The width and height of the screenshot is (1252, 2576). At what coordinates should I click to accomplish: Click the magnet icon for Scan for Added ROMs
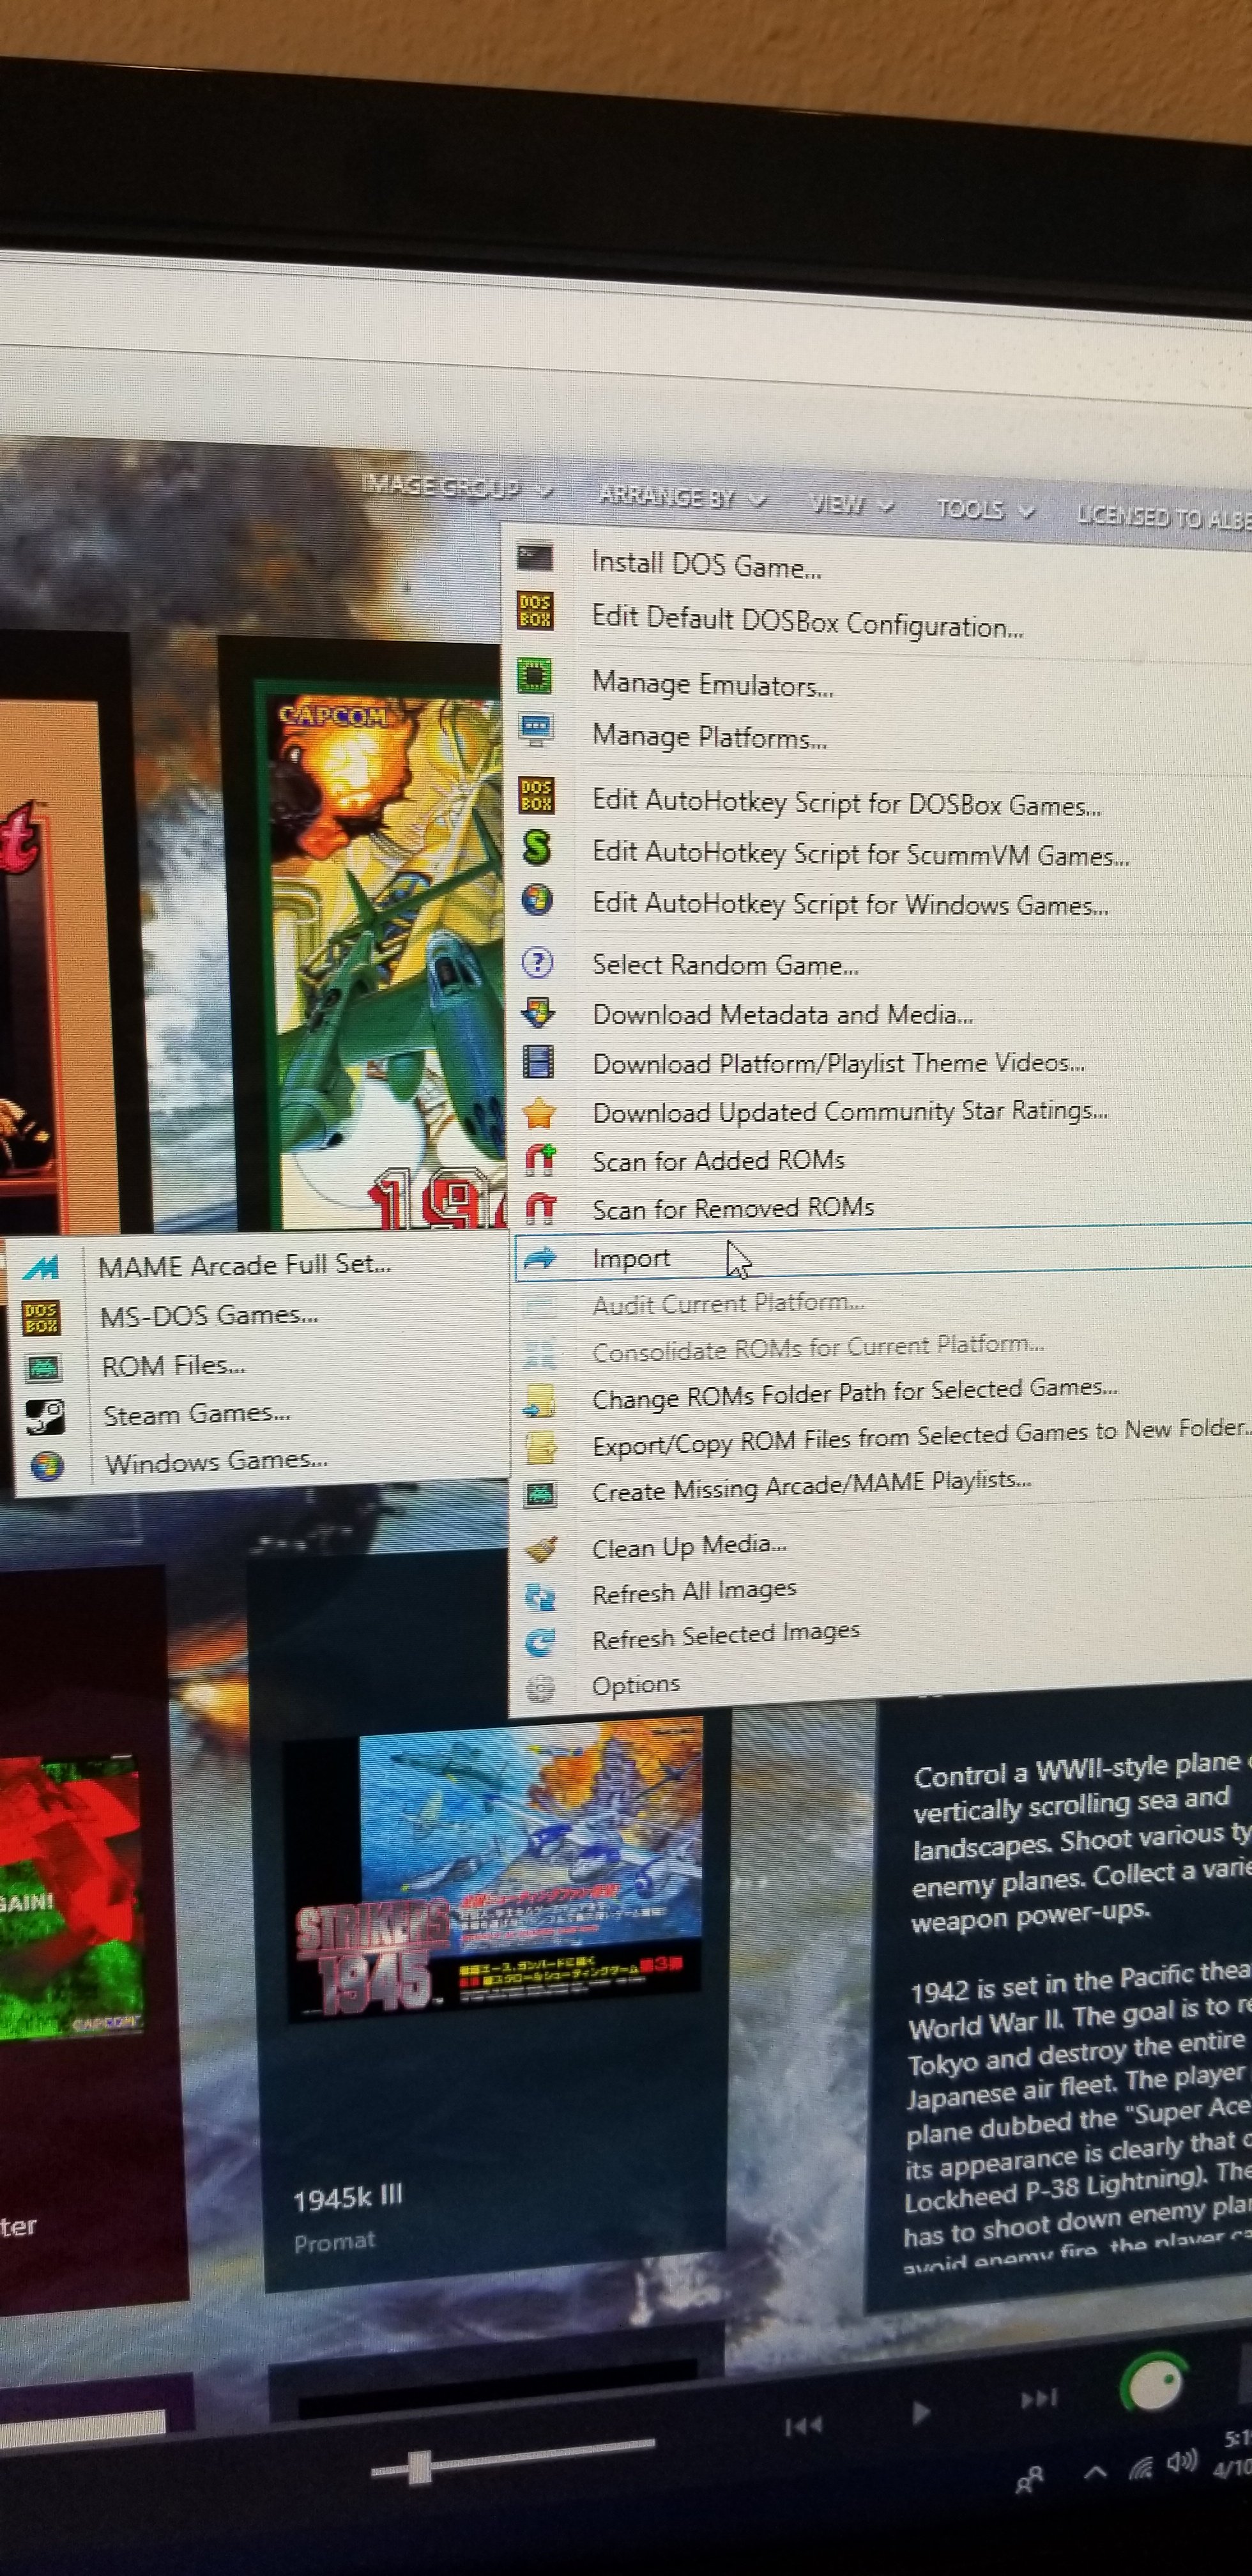(x=540, y=1160)
